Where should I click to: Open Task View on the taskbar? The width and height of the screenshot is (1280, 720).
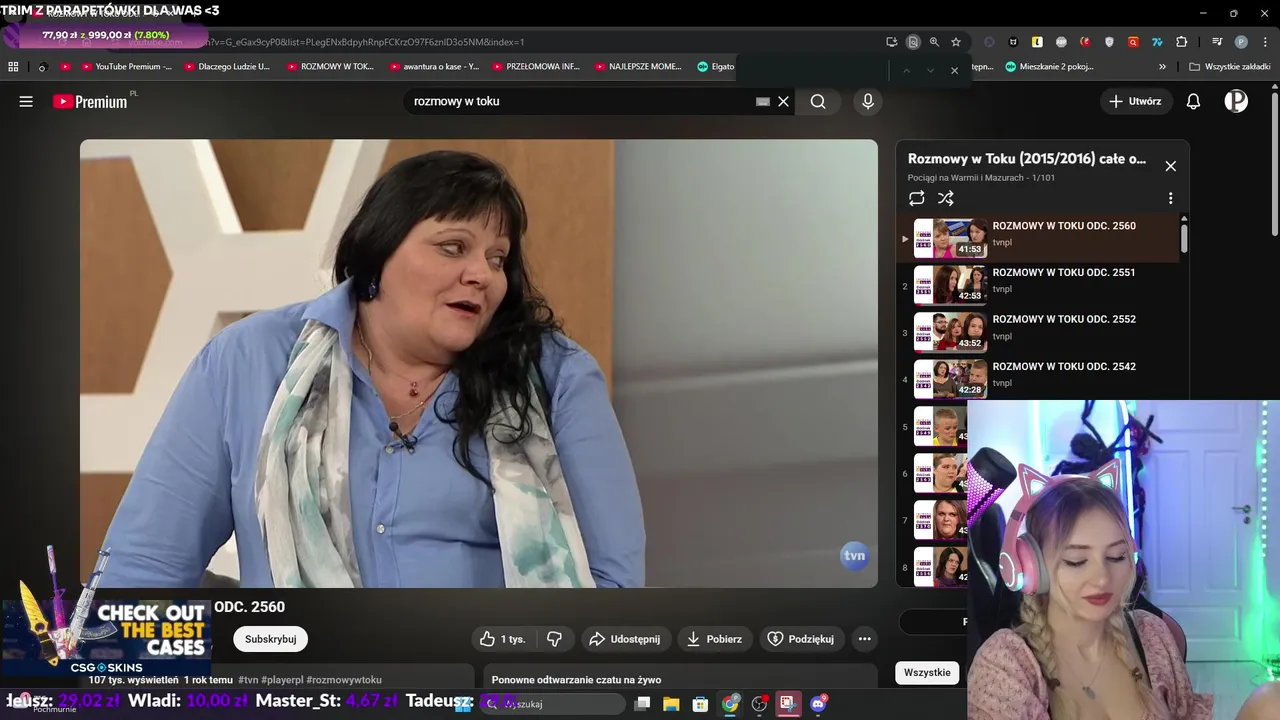pos(642,704)
